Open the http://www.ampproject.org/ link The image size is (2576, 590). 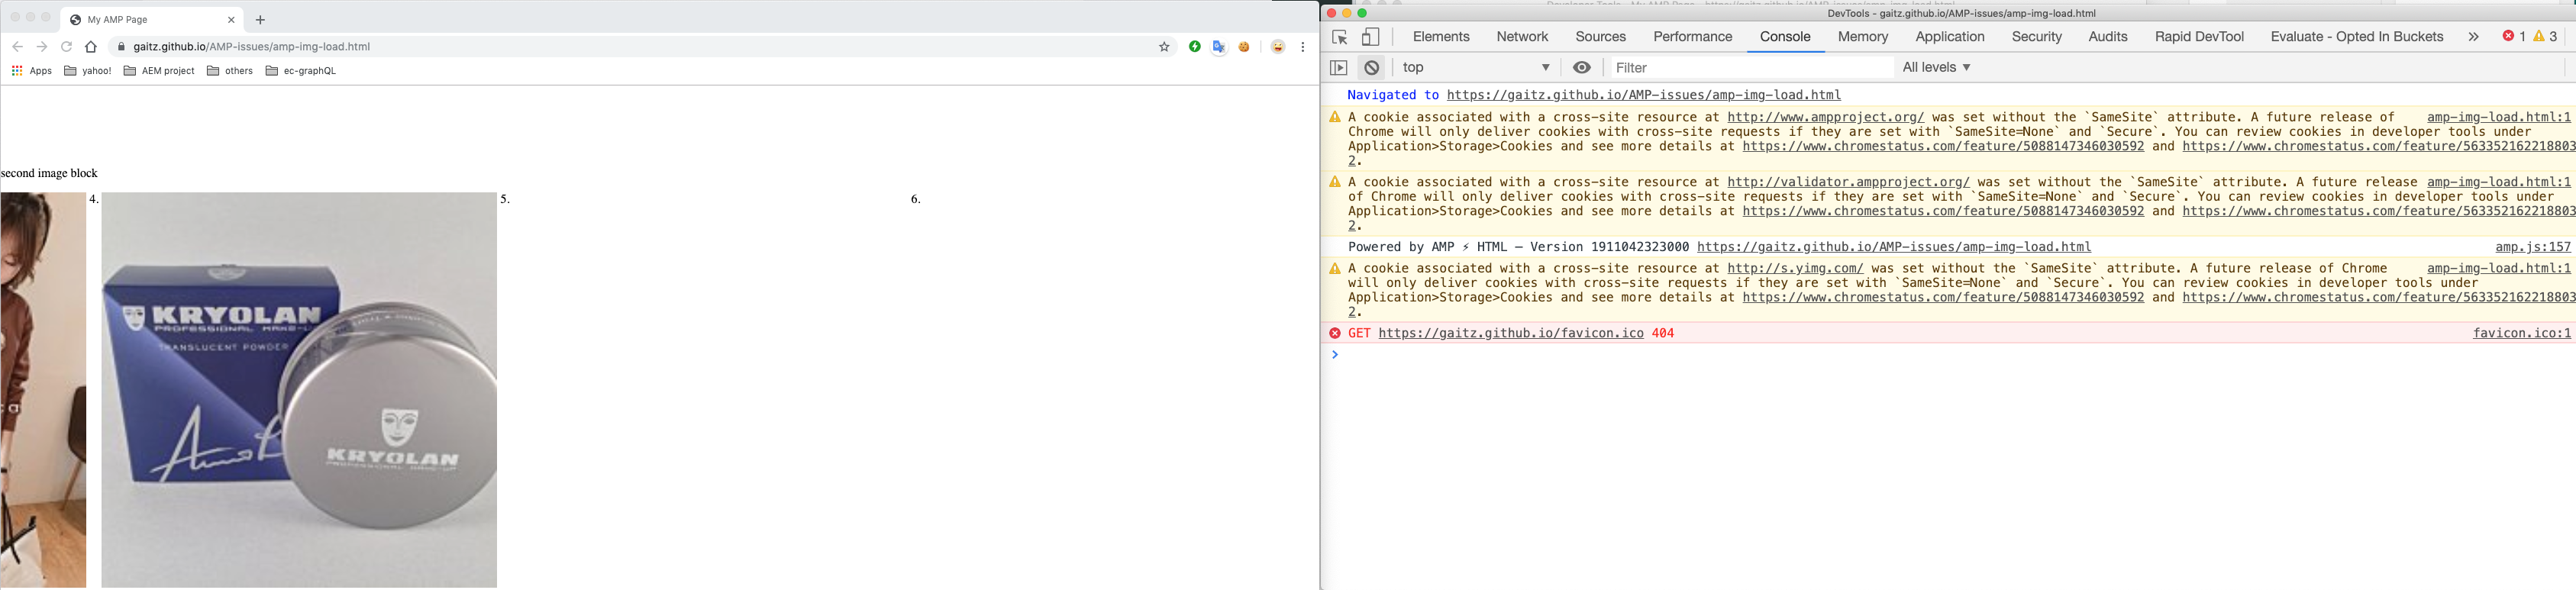[1825, 118]
